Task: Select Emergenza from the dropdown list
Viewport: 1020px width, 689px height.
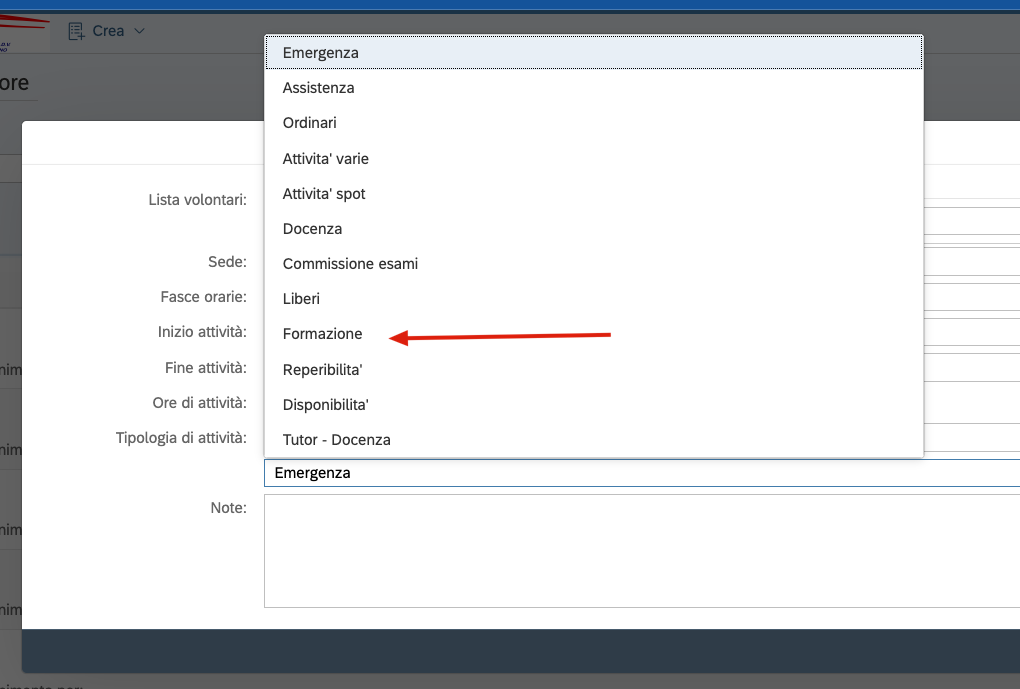Action: point(320,53)
